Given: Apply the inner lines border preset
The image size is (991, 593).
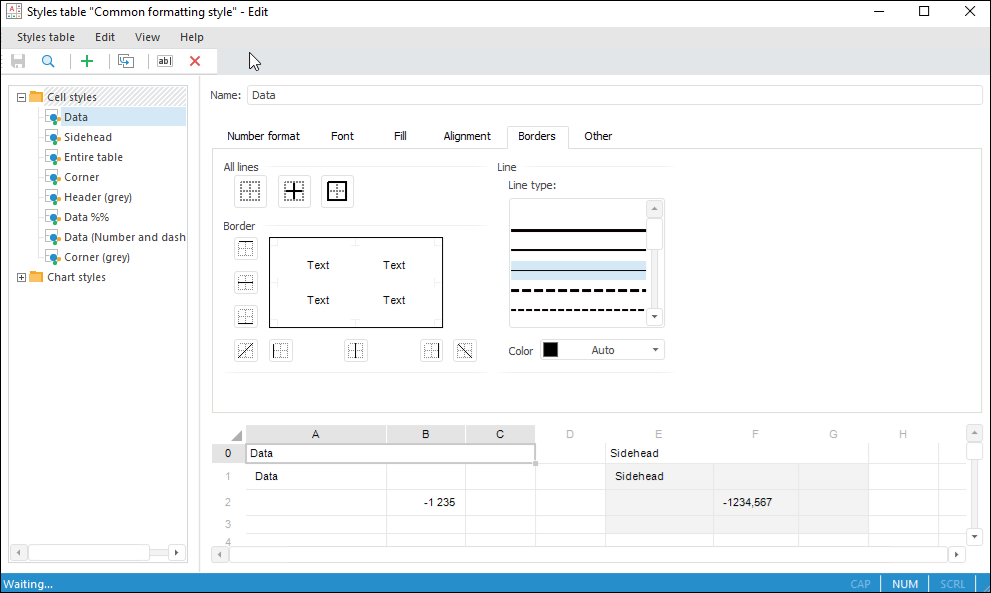Looking at the screenshot, I should [x=294, y=191].
